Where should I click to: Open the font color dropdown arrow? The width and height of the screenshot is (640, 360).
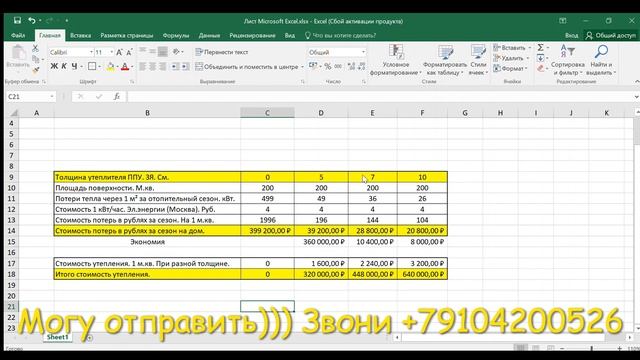(x=131, y=67)
